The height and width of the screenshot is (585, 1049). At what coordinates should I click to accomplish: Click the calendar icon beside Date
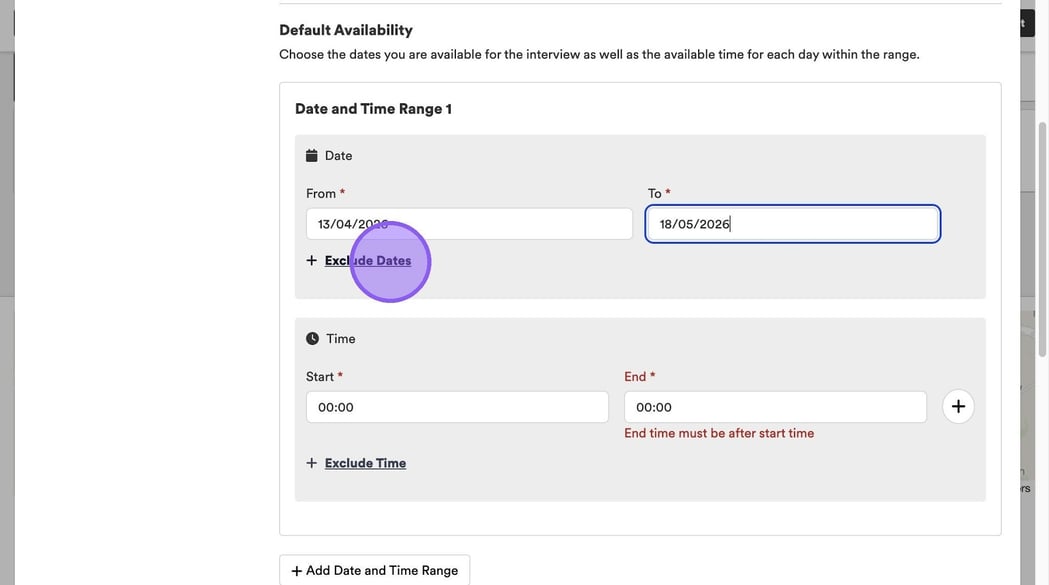tap(312, 156)
